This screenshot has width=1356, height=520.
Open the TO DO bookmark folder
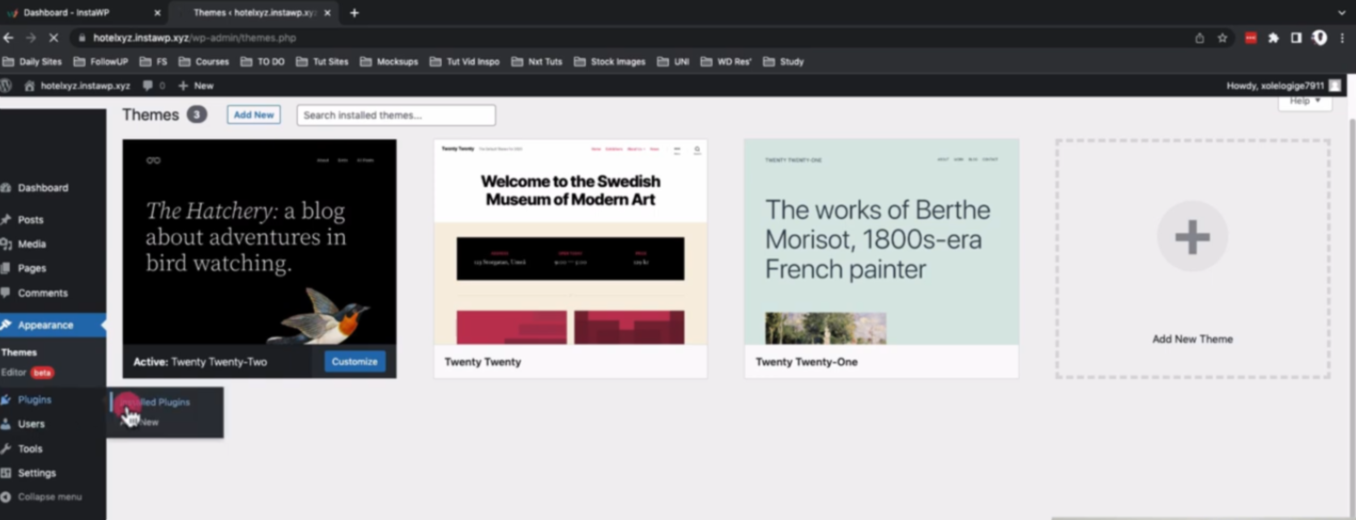click(x=263, y=62)
